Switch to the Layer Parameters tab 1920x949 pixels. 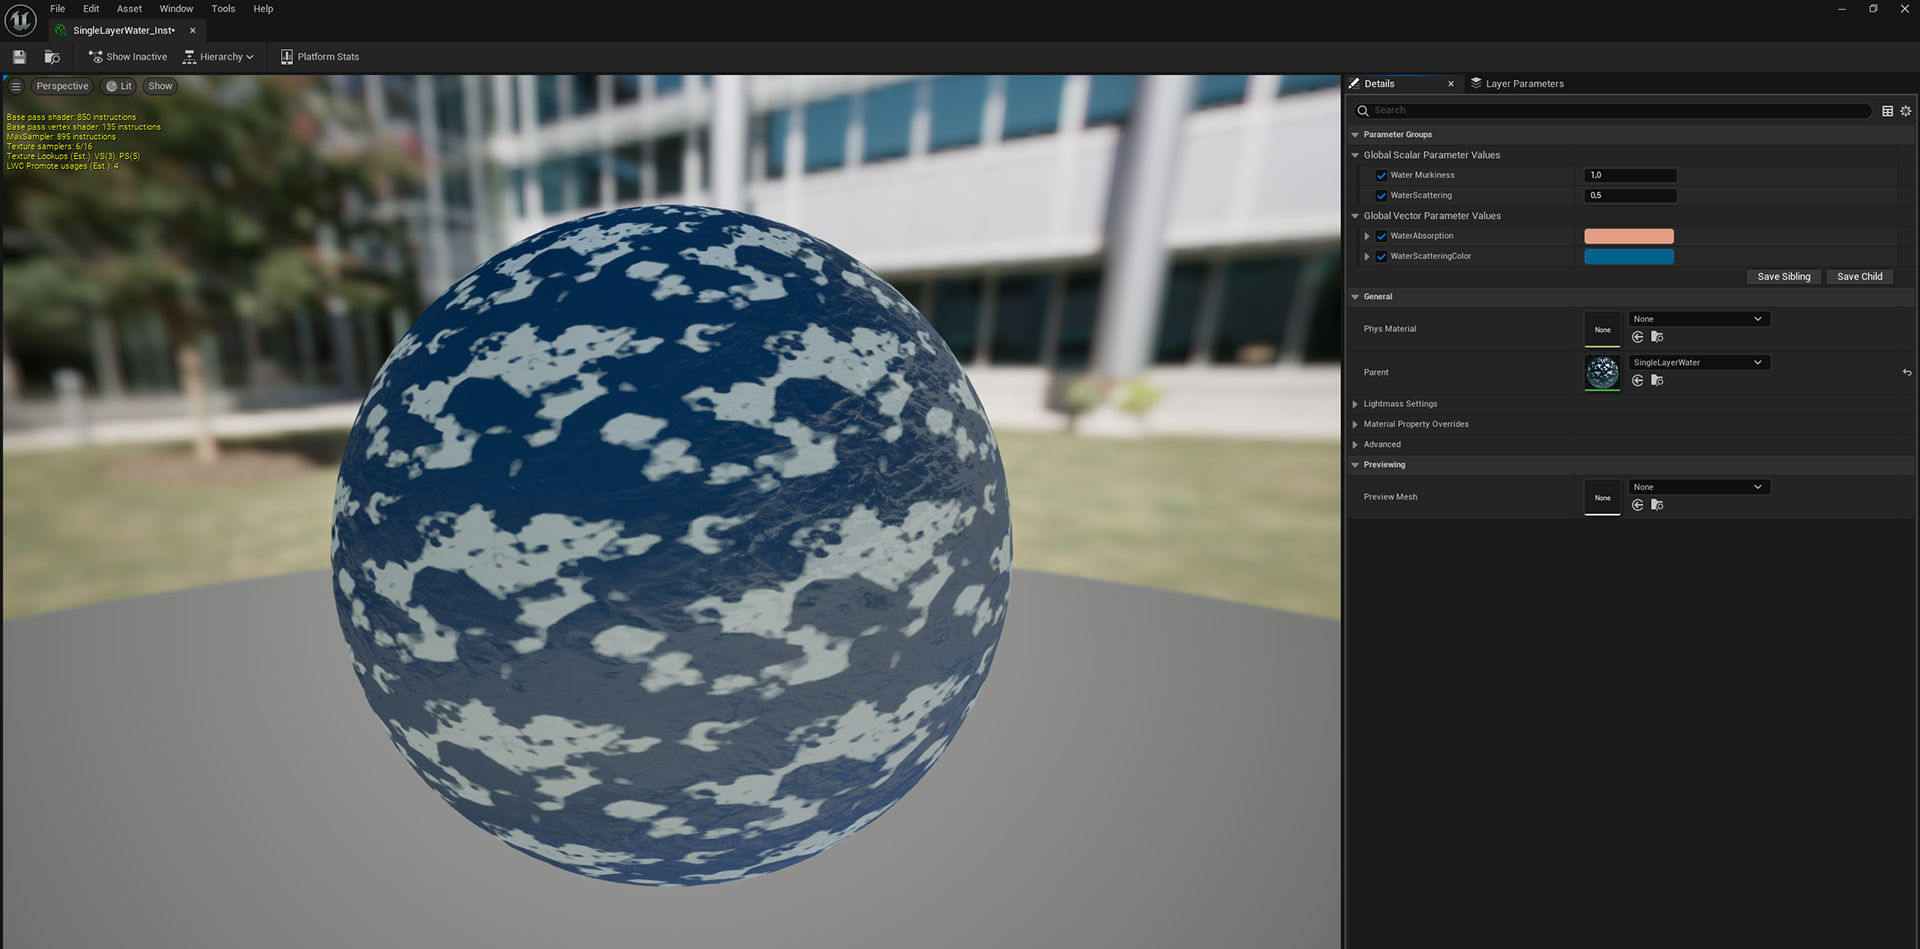1516,84
